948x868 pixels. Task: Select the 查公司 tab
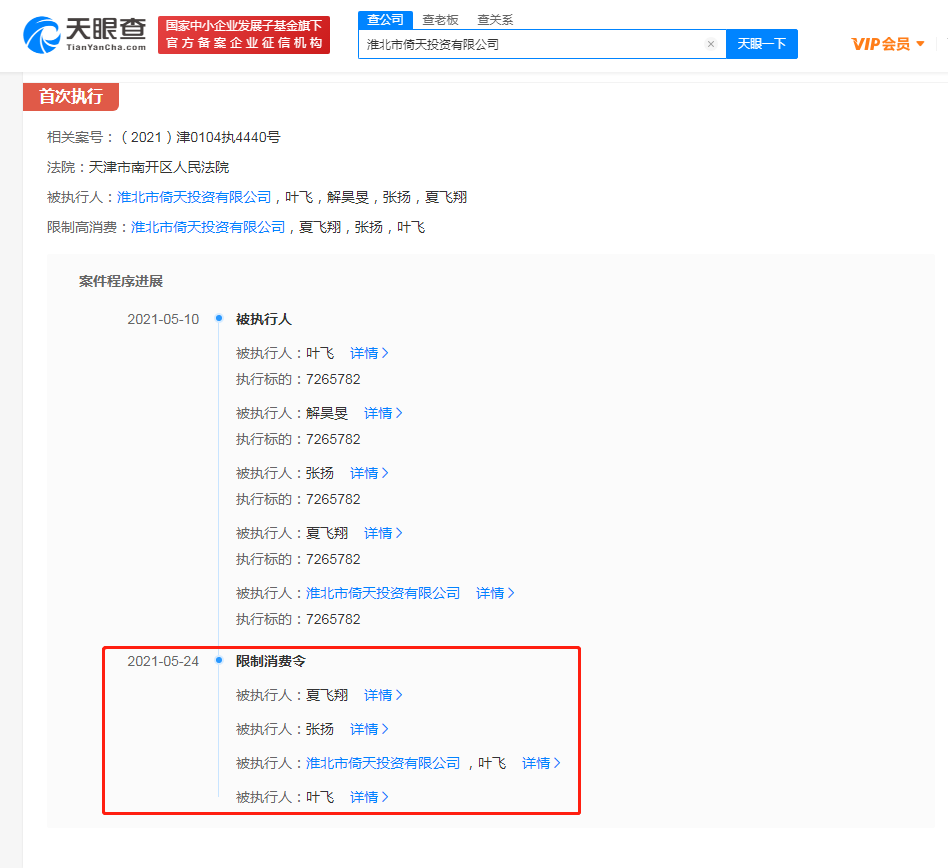(385, 20)
